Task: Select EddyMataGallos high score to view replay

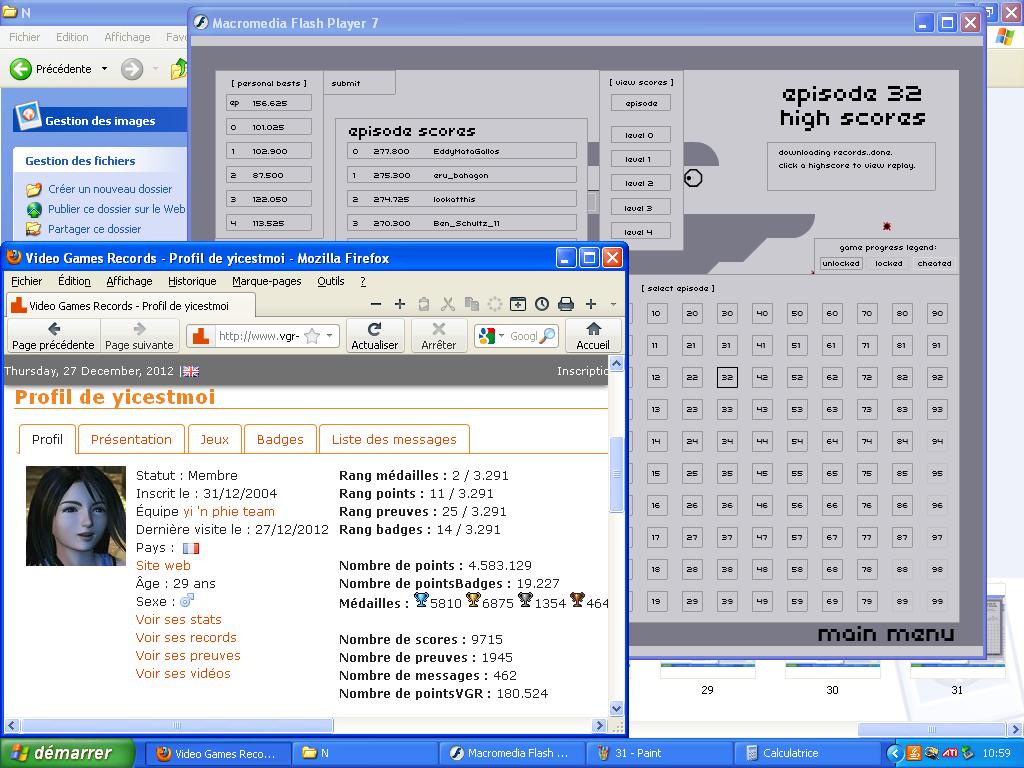Action: (462, 151)
